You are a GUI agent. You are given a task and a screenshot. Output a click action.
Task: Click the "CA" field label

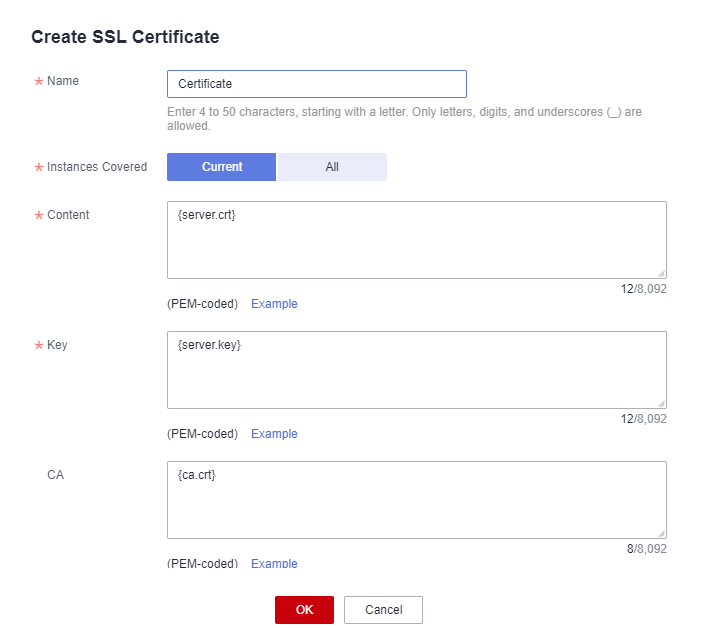pyautogui.click(x=55, y=475)
